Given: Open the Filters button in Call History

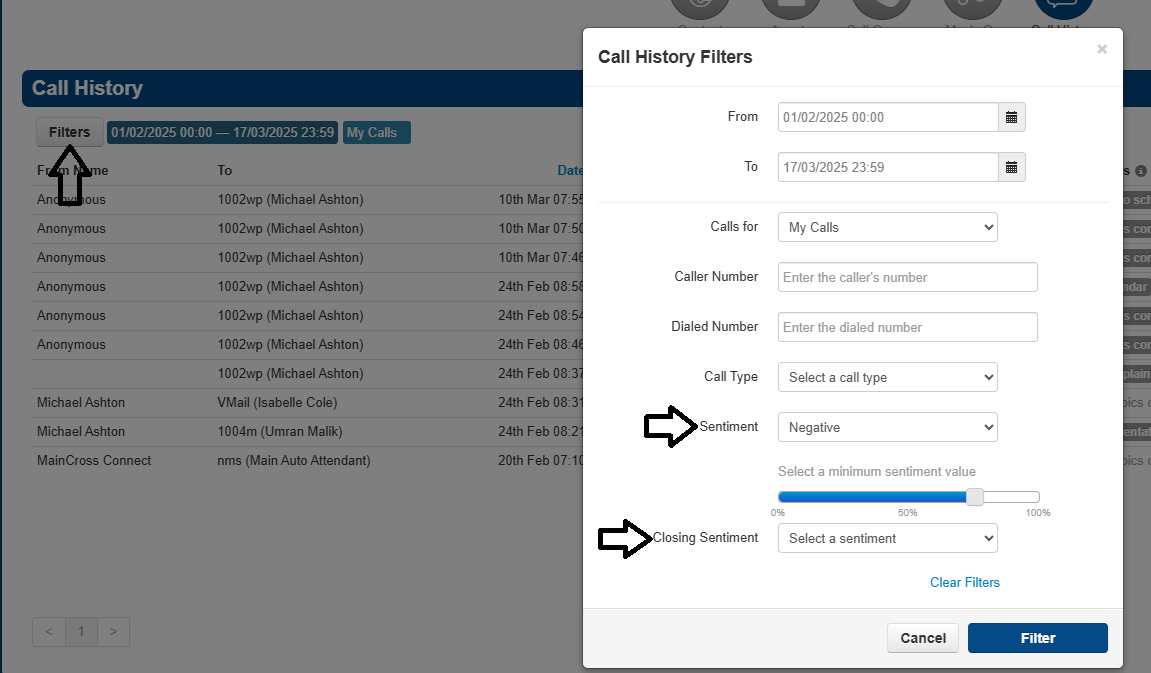Looking at the screenshot, I should (x=70, y=132).
